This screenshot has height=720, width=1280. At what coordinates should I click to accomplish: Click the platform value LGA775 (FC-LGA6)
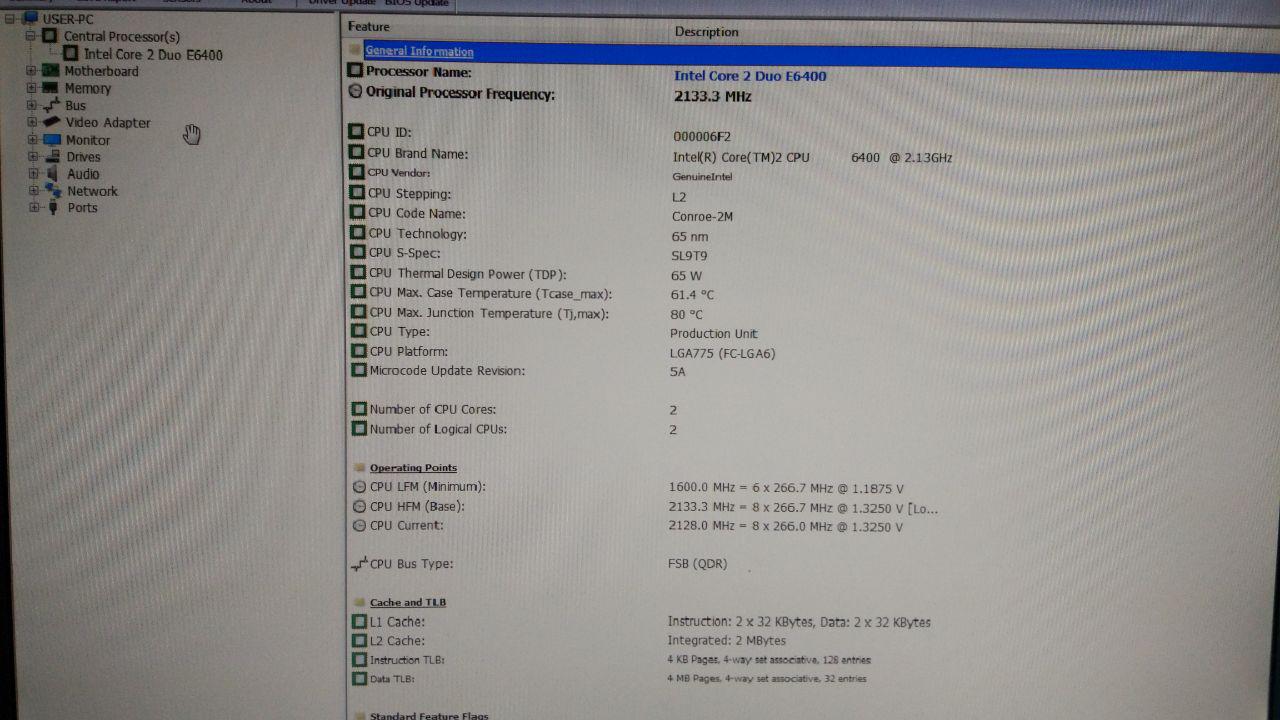click(722, 353)
